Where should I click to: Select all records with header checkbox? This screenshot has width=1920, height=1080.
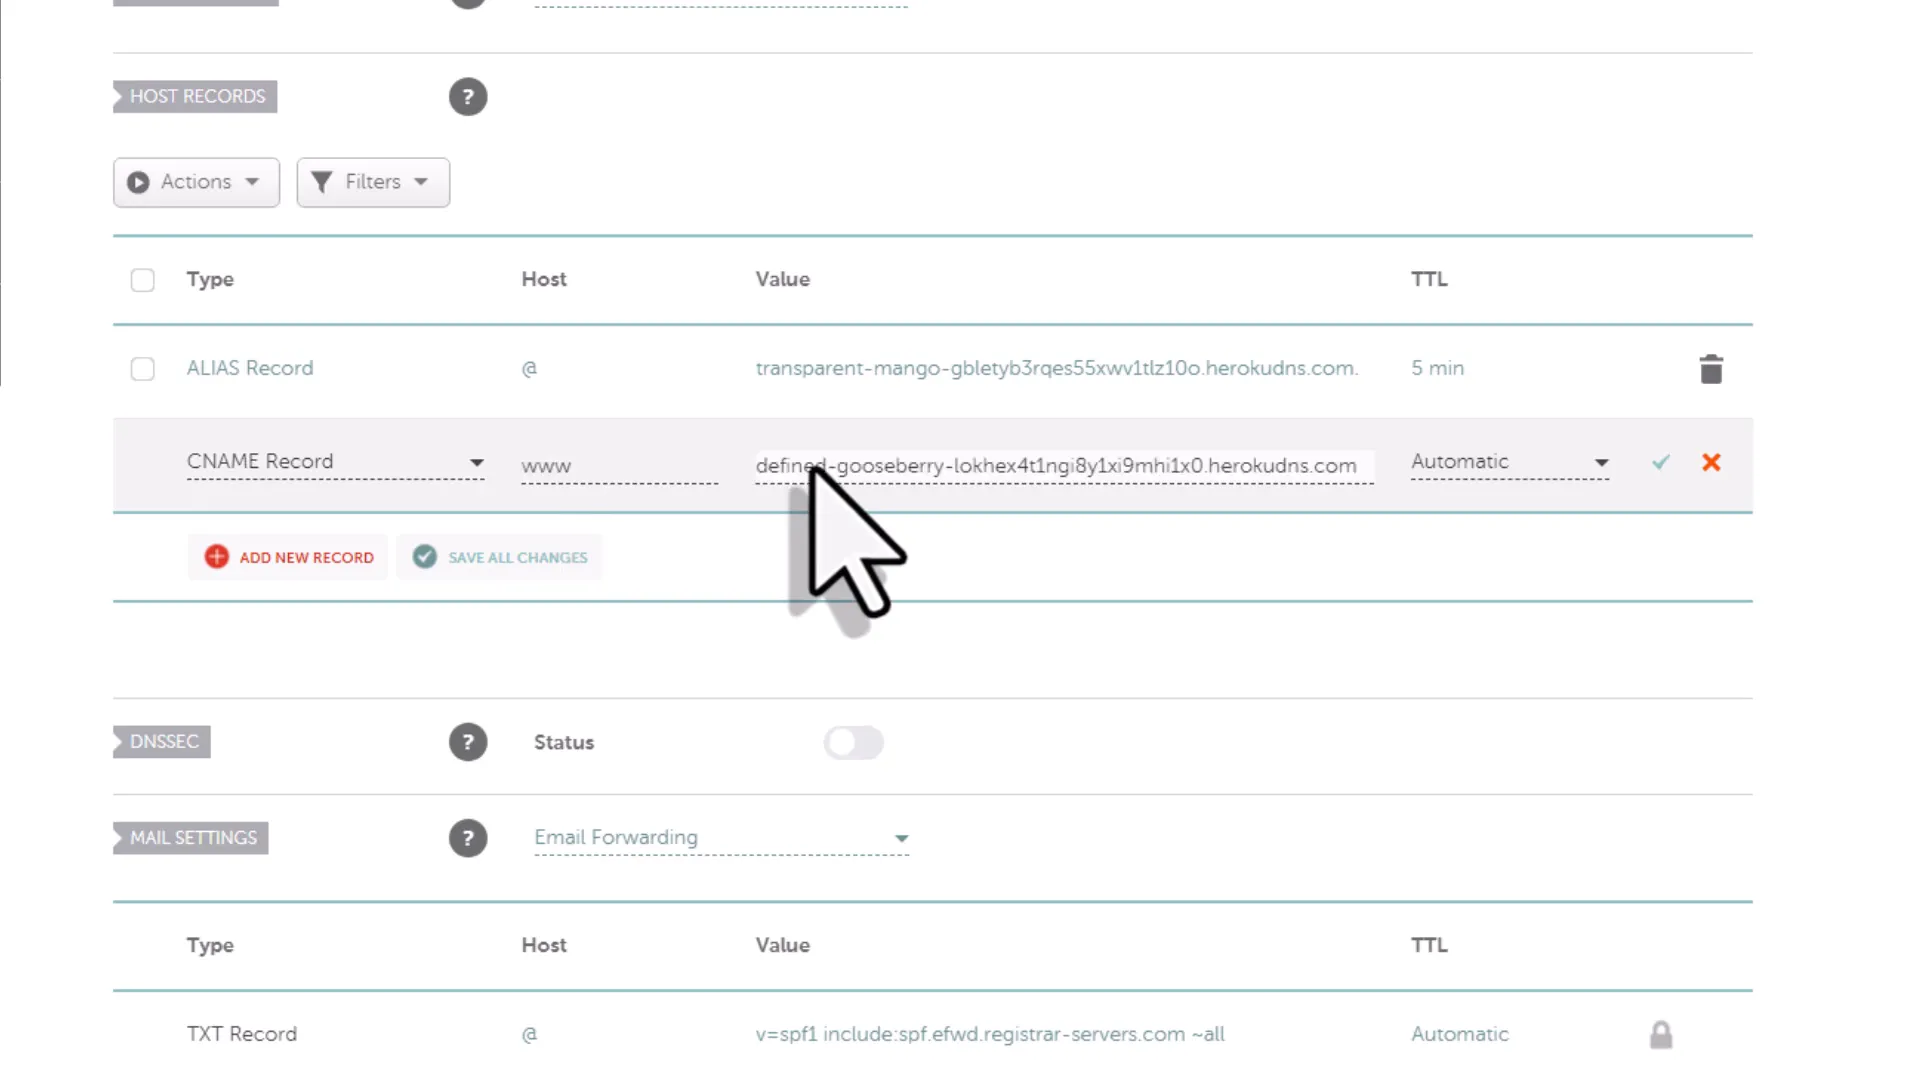tap(142, 280)
